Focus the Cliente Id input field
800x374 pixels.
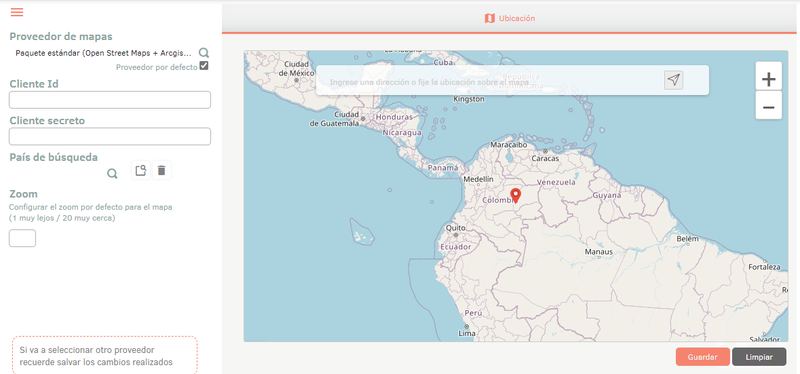point(110,100)
